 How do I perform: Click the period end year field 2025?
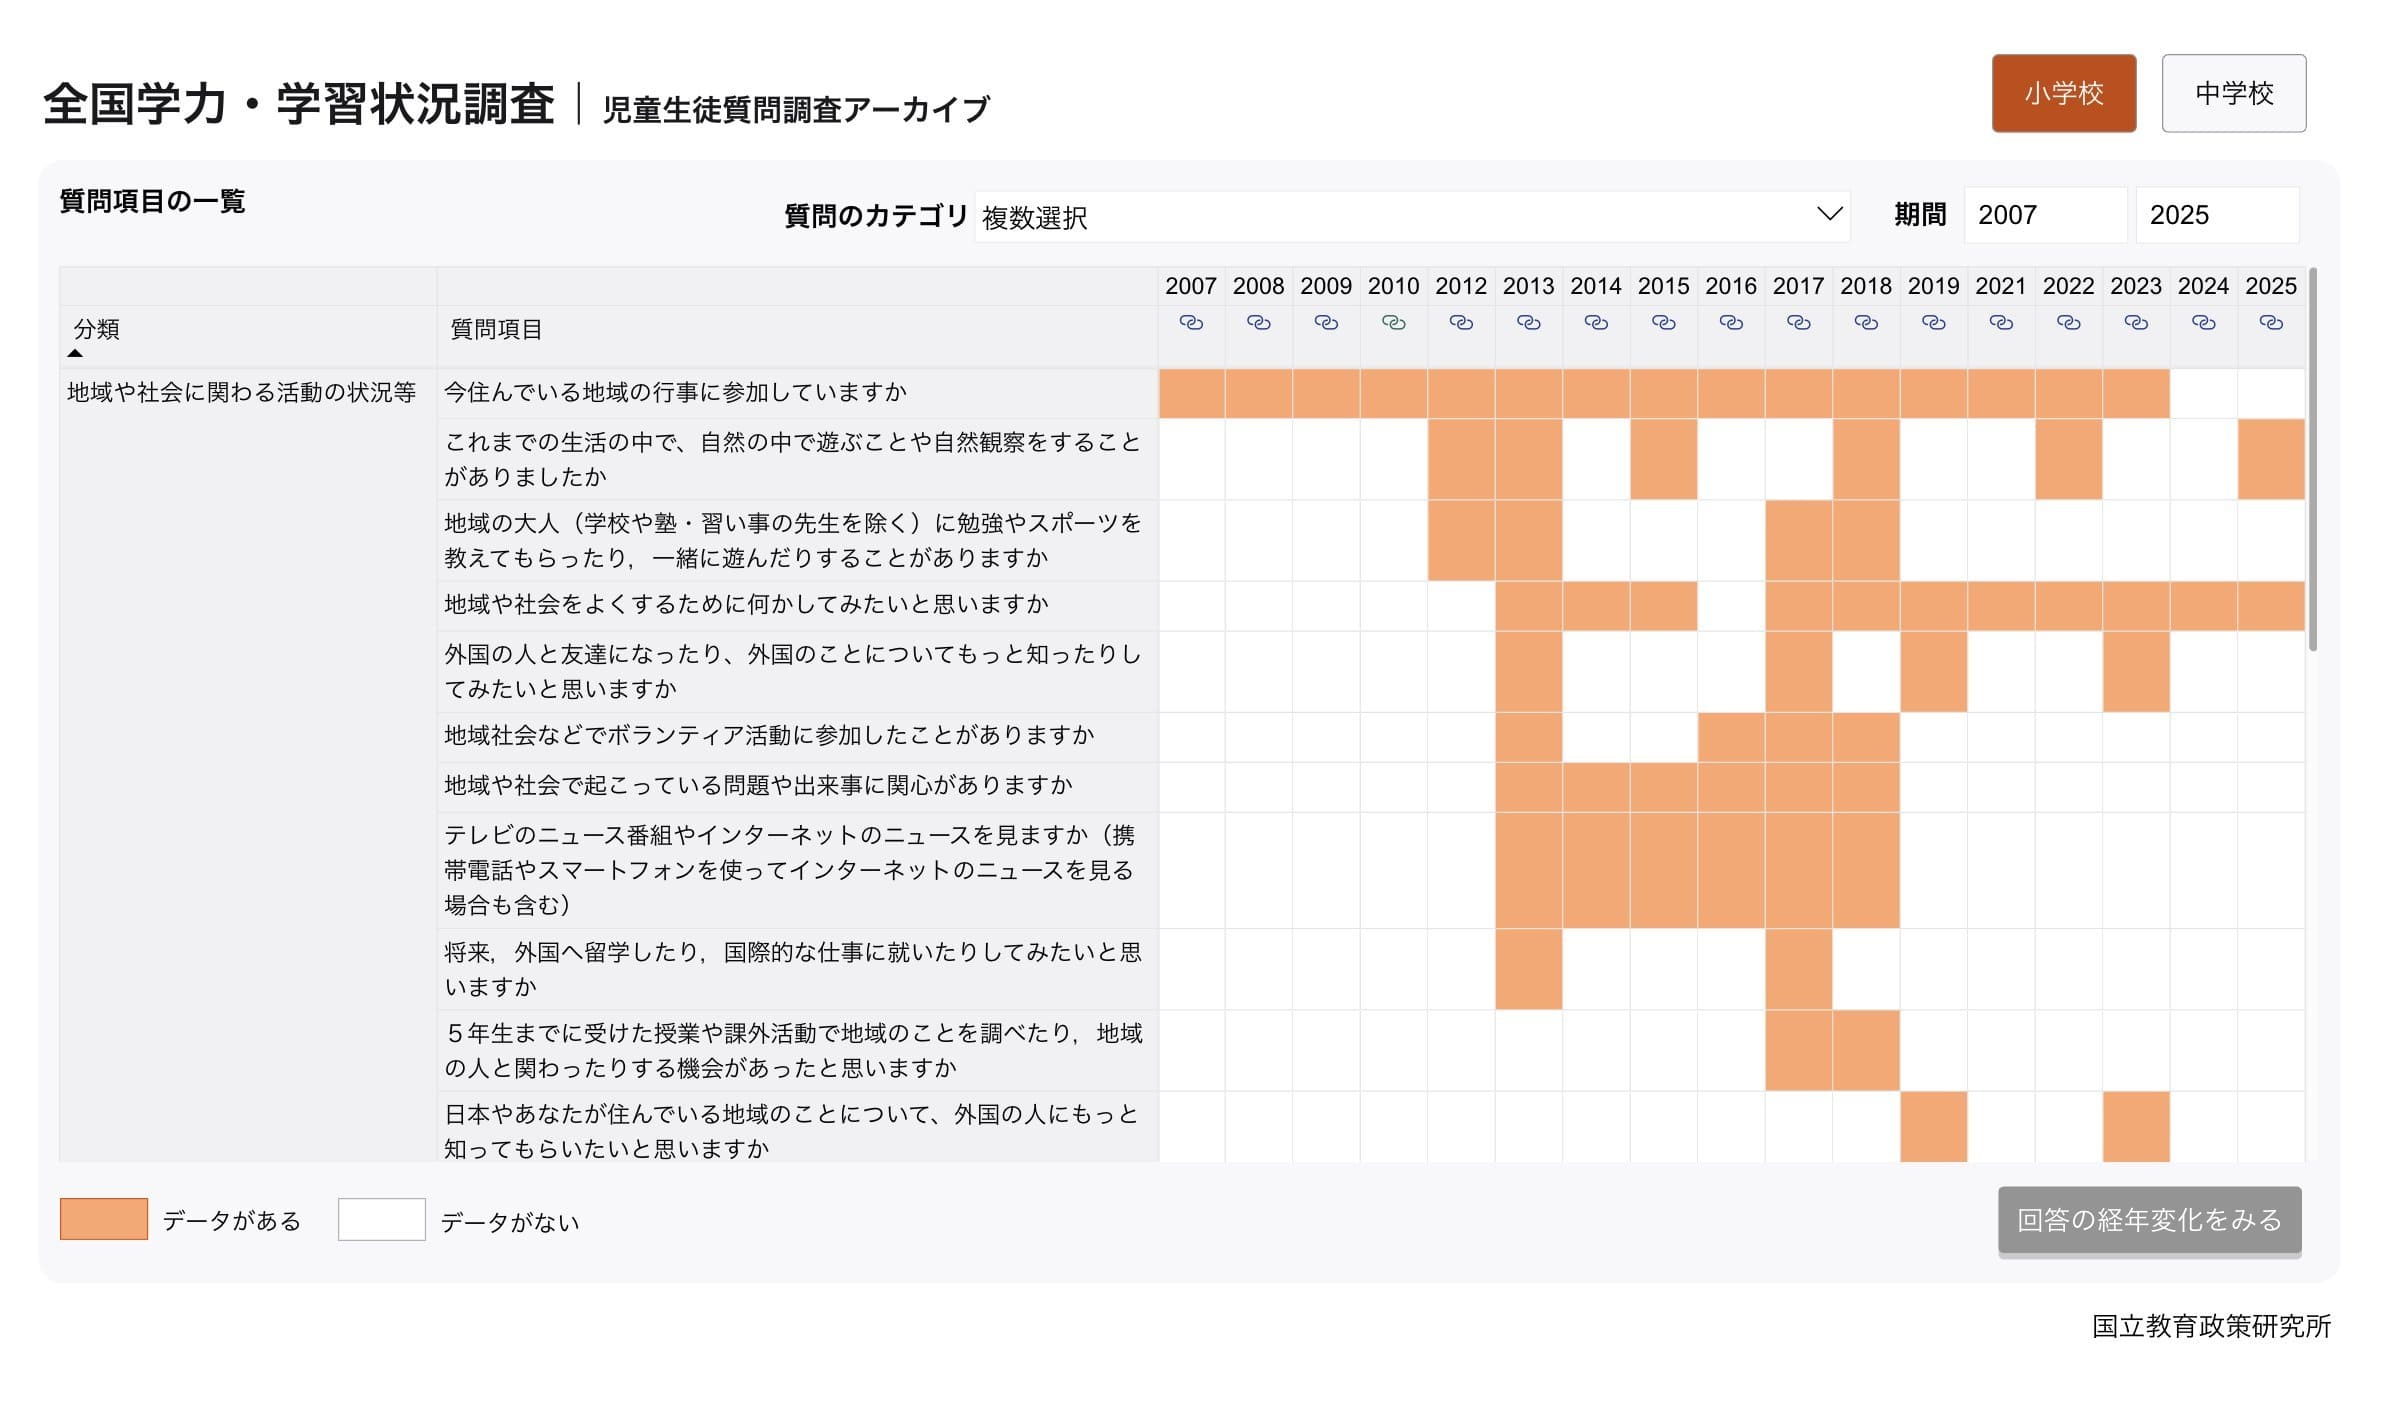2216,215
